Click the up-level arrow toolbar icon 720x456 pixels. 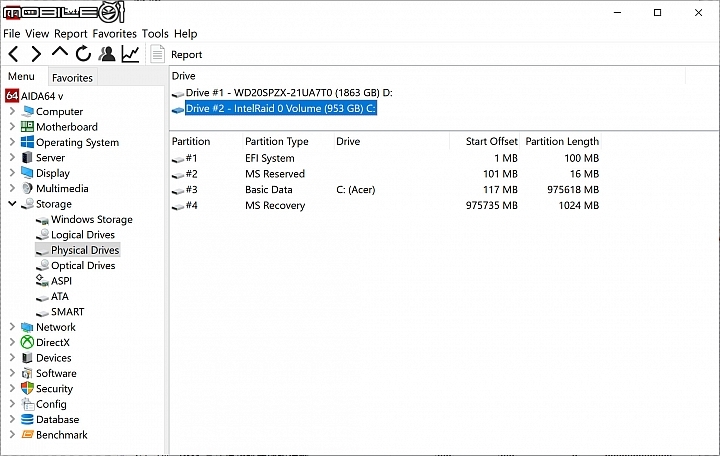click(x=60, y=52)
